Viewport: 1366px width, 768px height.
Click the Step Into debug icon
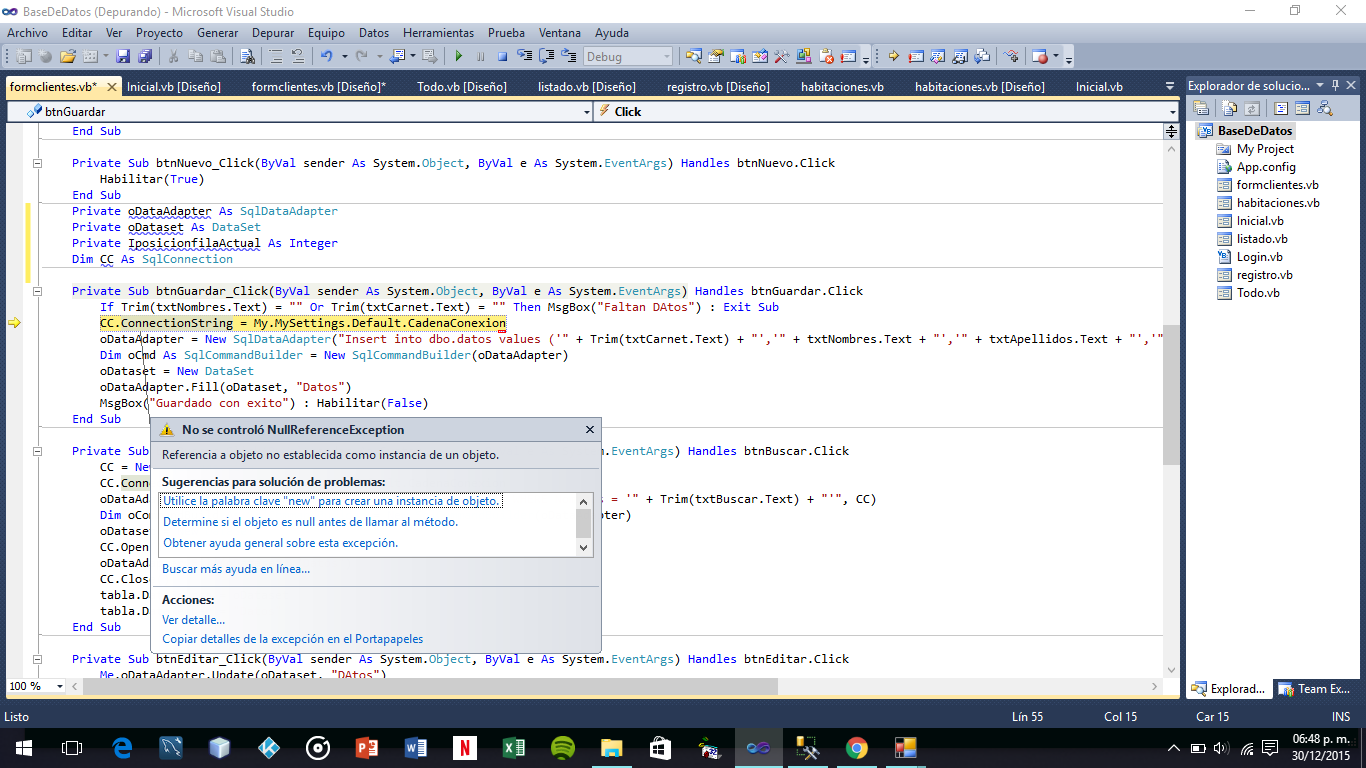point(524,56)
